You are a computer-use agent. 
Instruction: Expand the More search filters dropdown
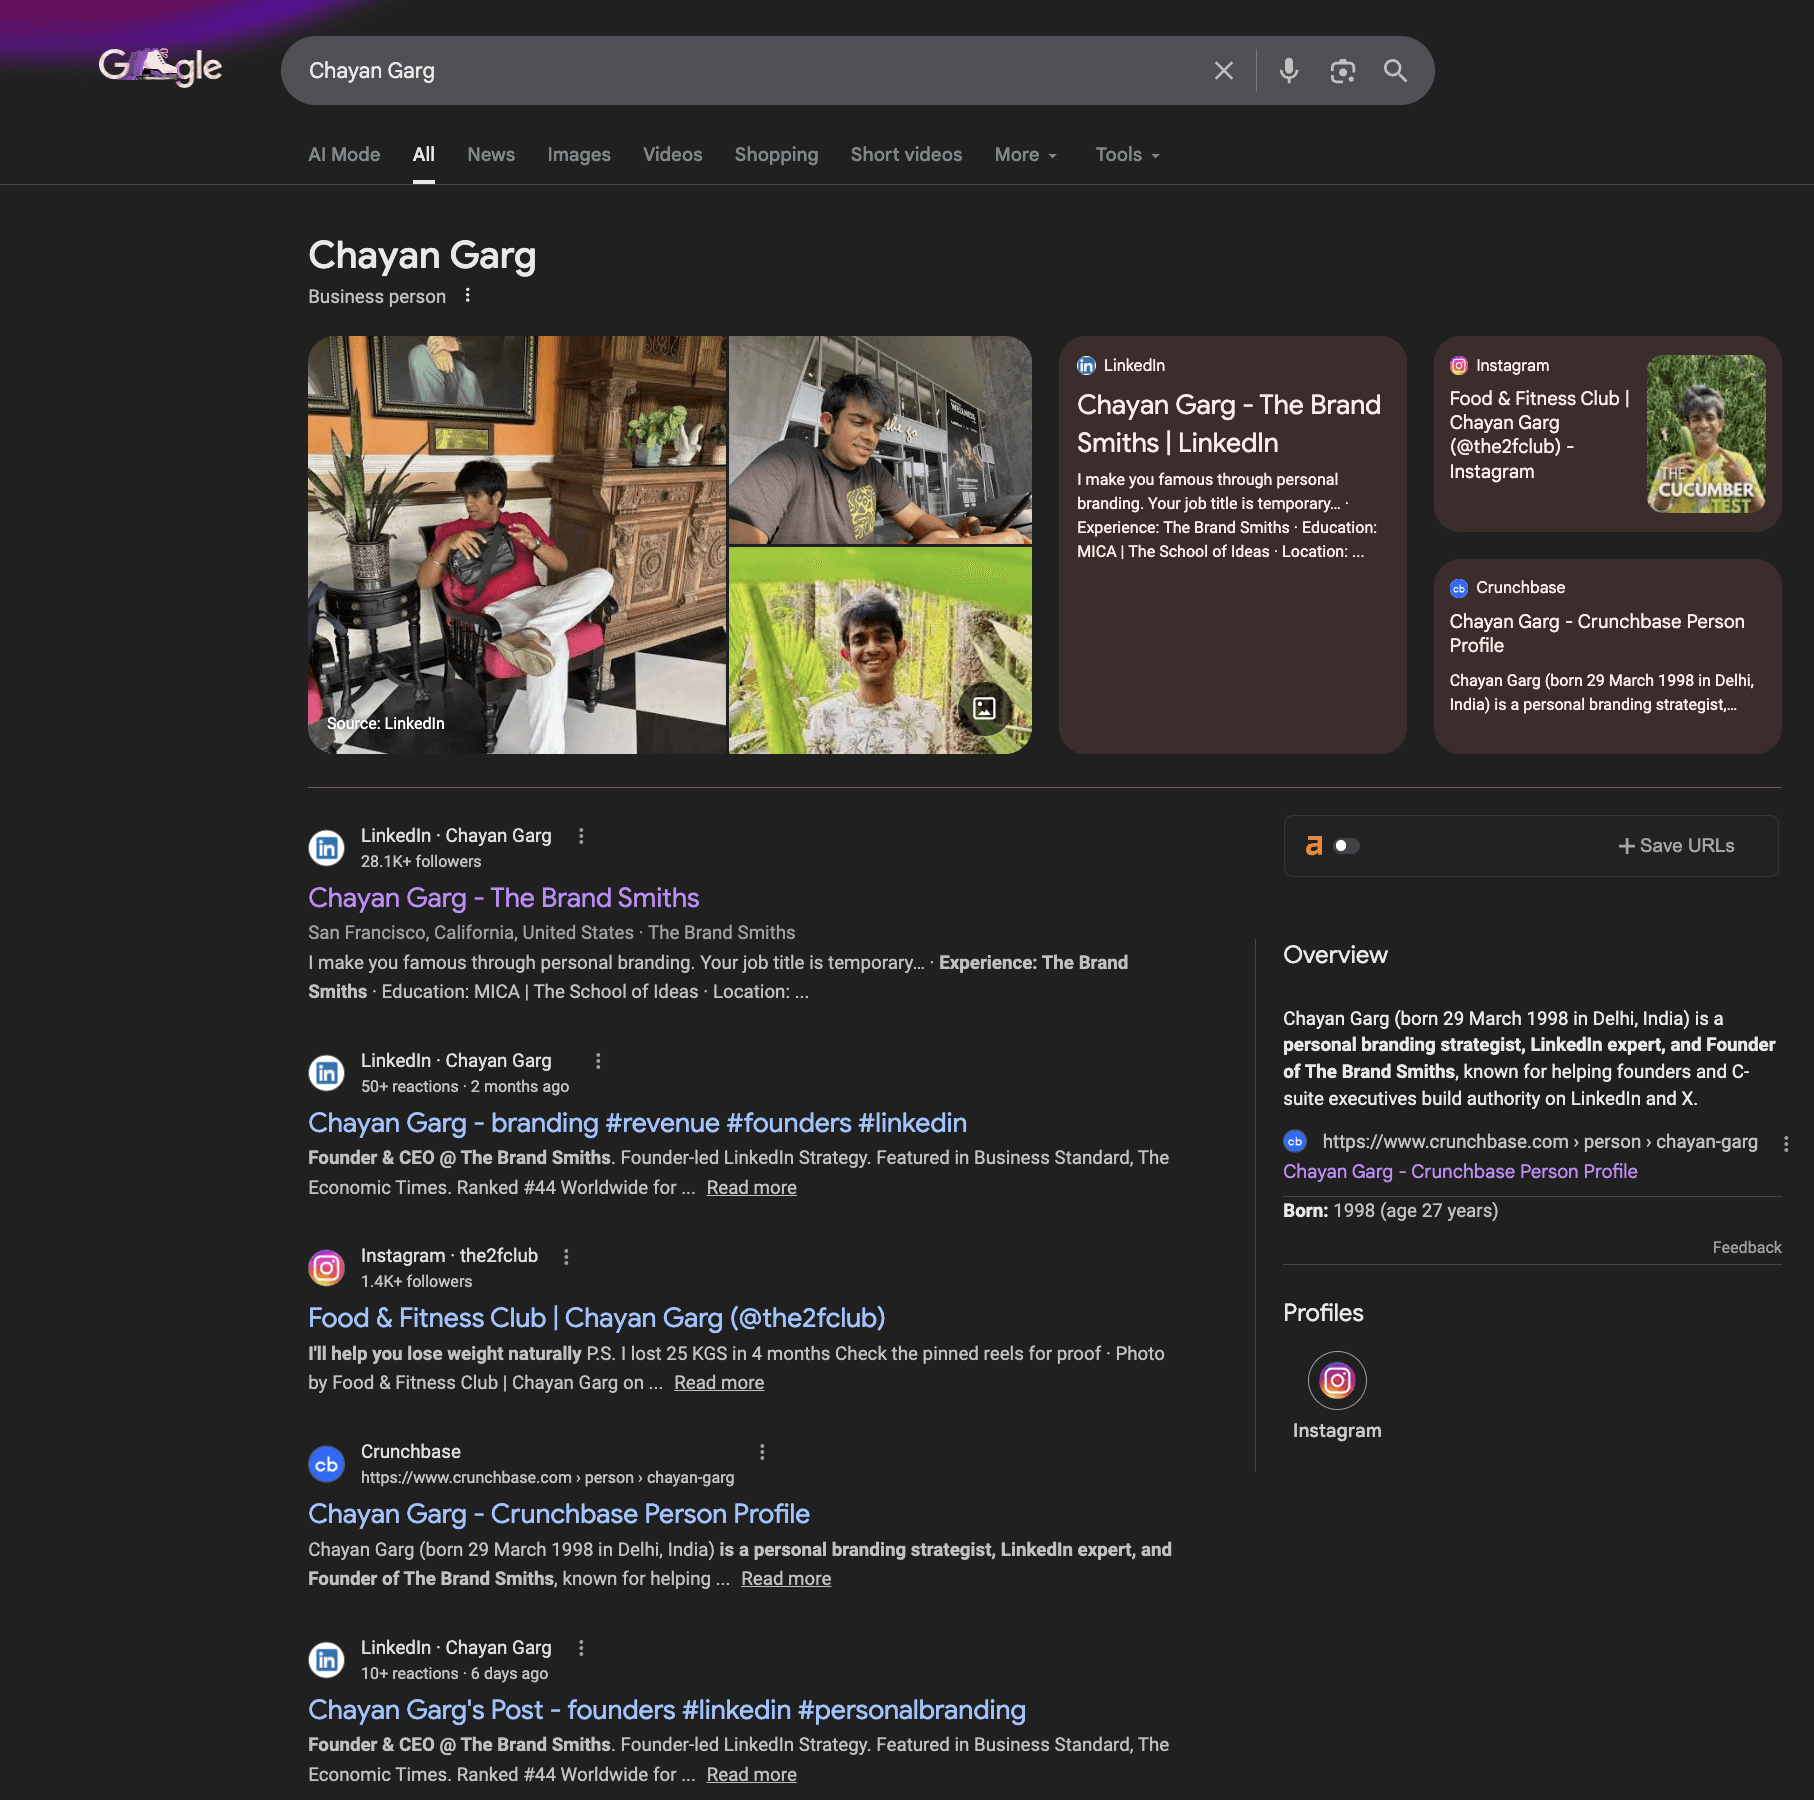(x=1026, y=155)
